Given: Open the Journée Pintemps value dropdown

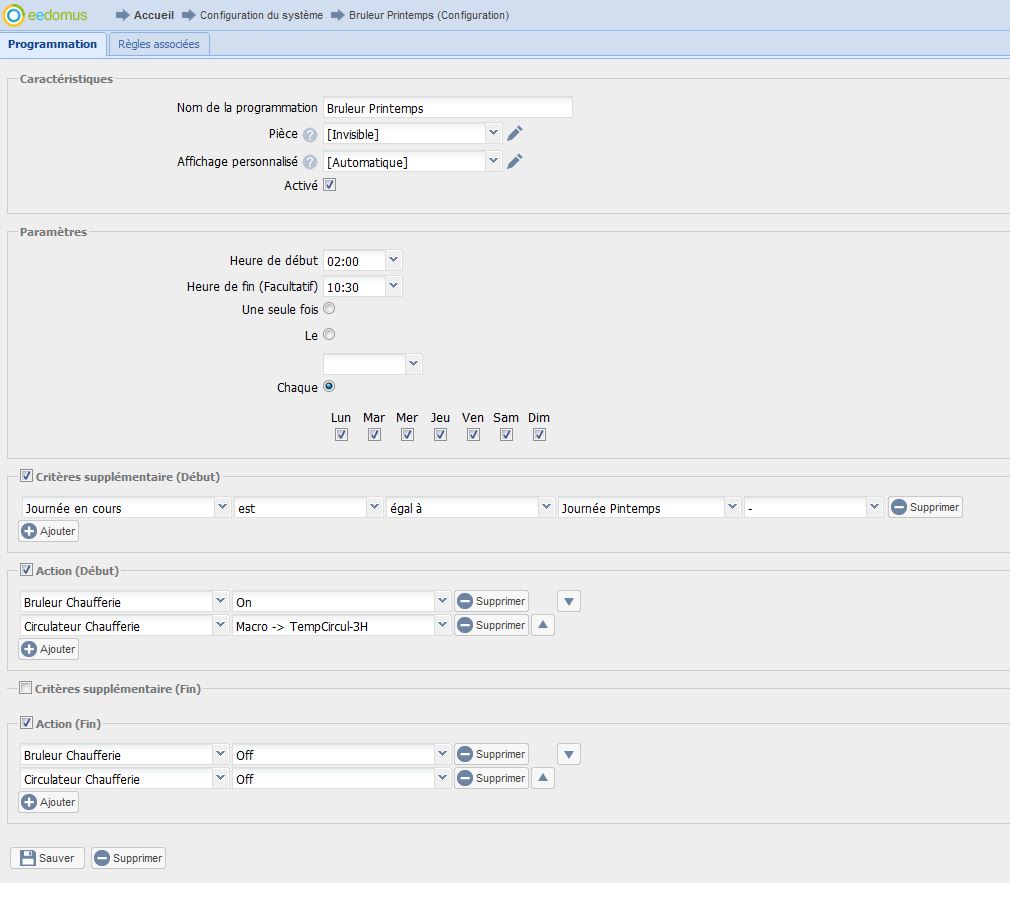Looking at the screenshot, I should tap(733, 508).
